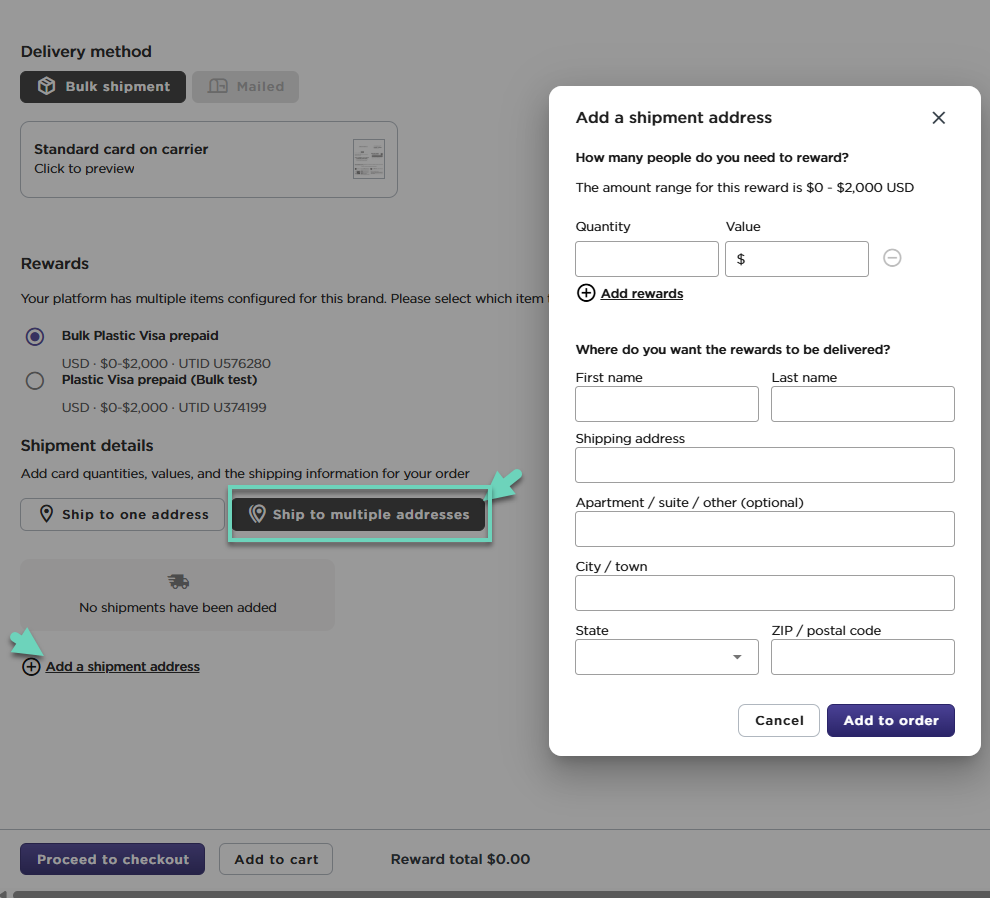Click the pin icon on Ship to multiple addresses
The height and width of the screenshot is (898, 990).
(x=257, y=514)
